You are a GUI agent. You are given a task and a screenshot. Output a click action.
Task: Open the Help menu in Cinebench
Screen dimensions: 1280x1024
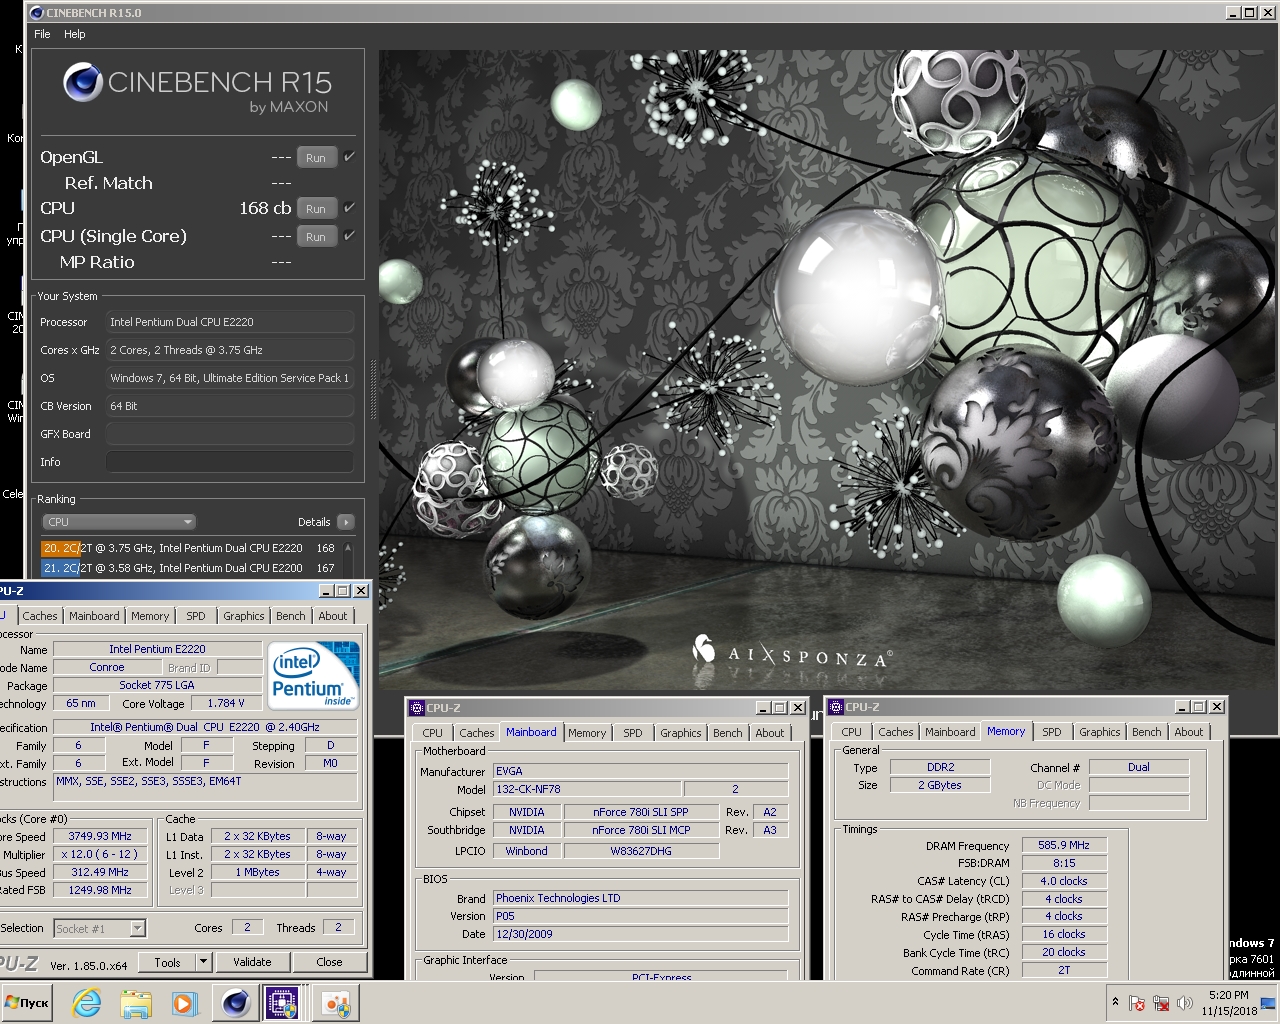tap(75, 34)
